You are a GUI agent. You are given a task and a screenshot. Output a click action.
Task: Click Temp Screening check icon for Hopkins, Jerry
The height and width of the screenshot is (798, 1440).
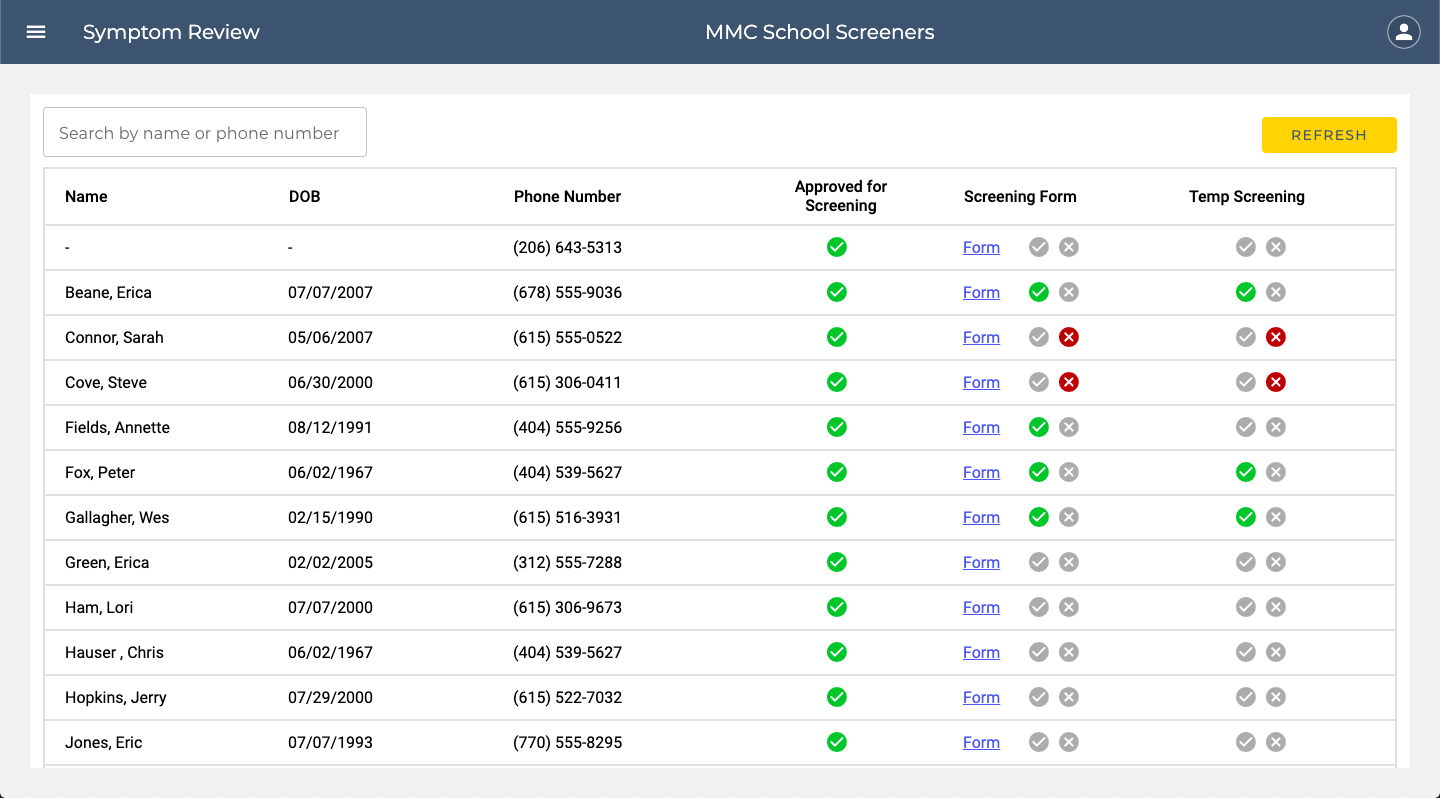click(x=1246, y=697)
